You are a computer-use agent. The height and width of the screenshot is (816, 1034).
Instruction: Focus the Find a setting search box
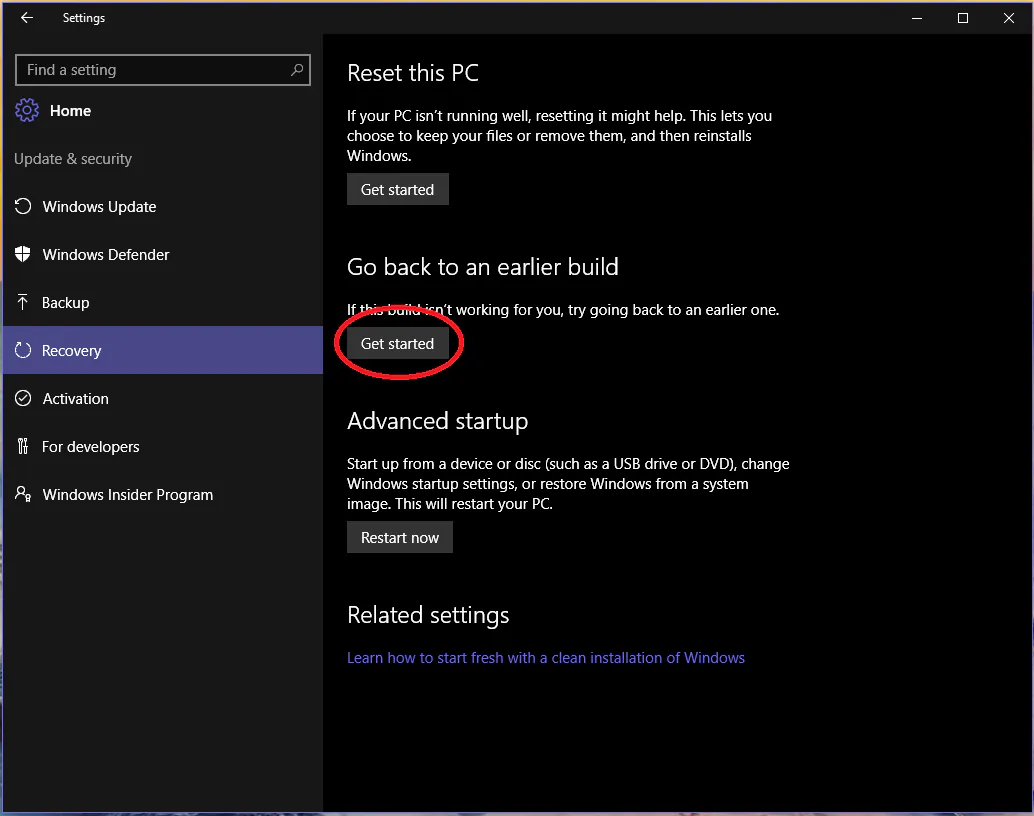coord(163,70)
